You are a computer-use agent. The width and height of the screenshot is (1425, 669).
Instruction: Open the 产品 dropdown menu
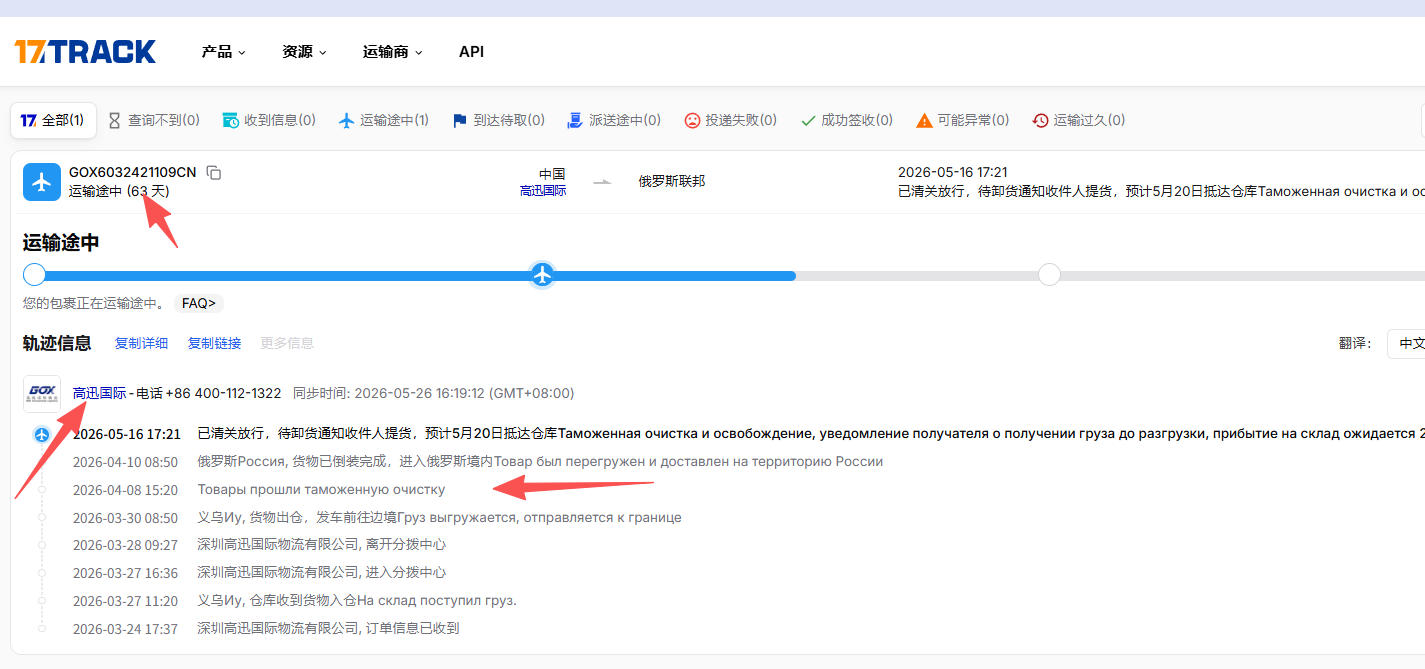223,52
